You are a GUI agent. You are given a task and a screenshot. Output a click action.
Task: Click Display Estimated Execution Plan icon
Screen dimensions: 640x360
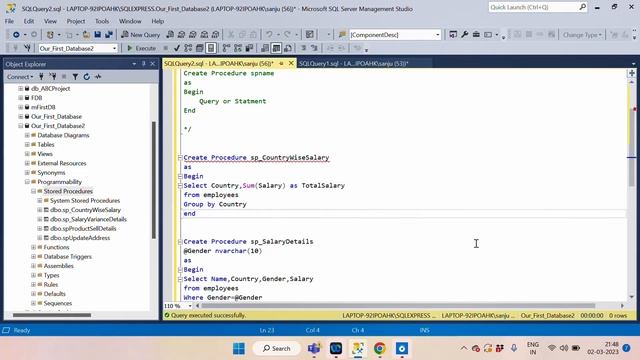[188, 48]
